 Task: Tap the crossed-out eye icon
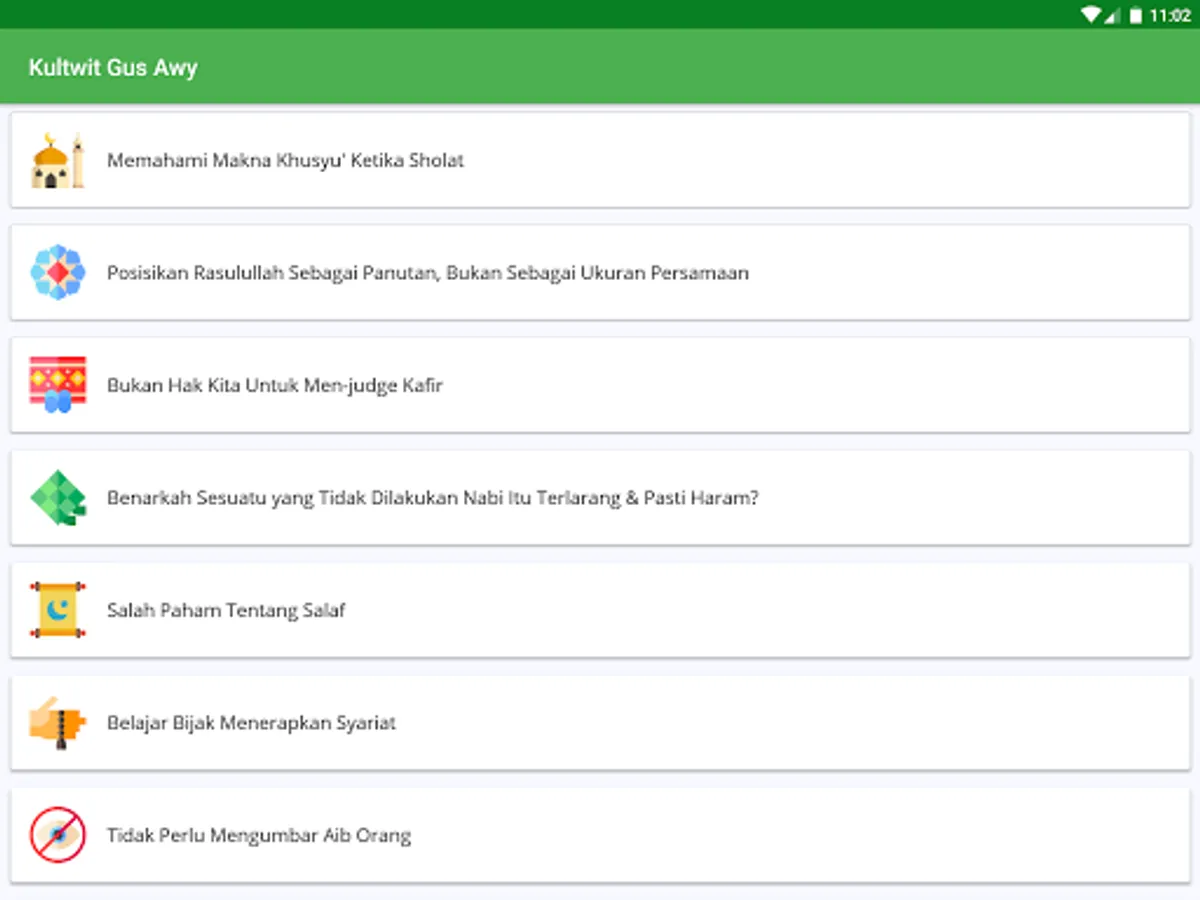pyautogui.click(x=58, y=835)
